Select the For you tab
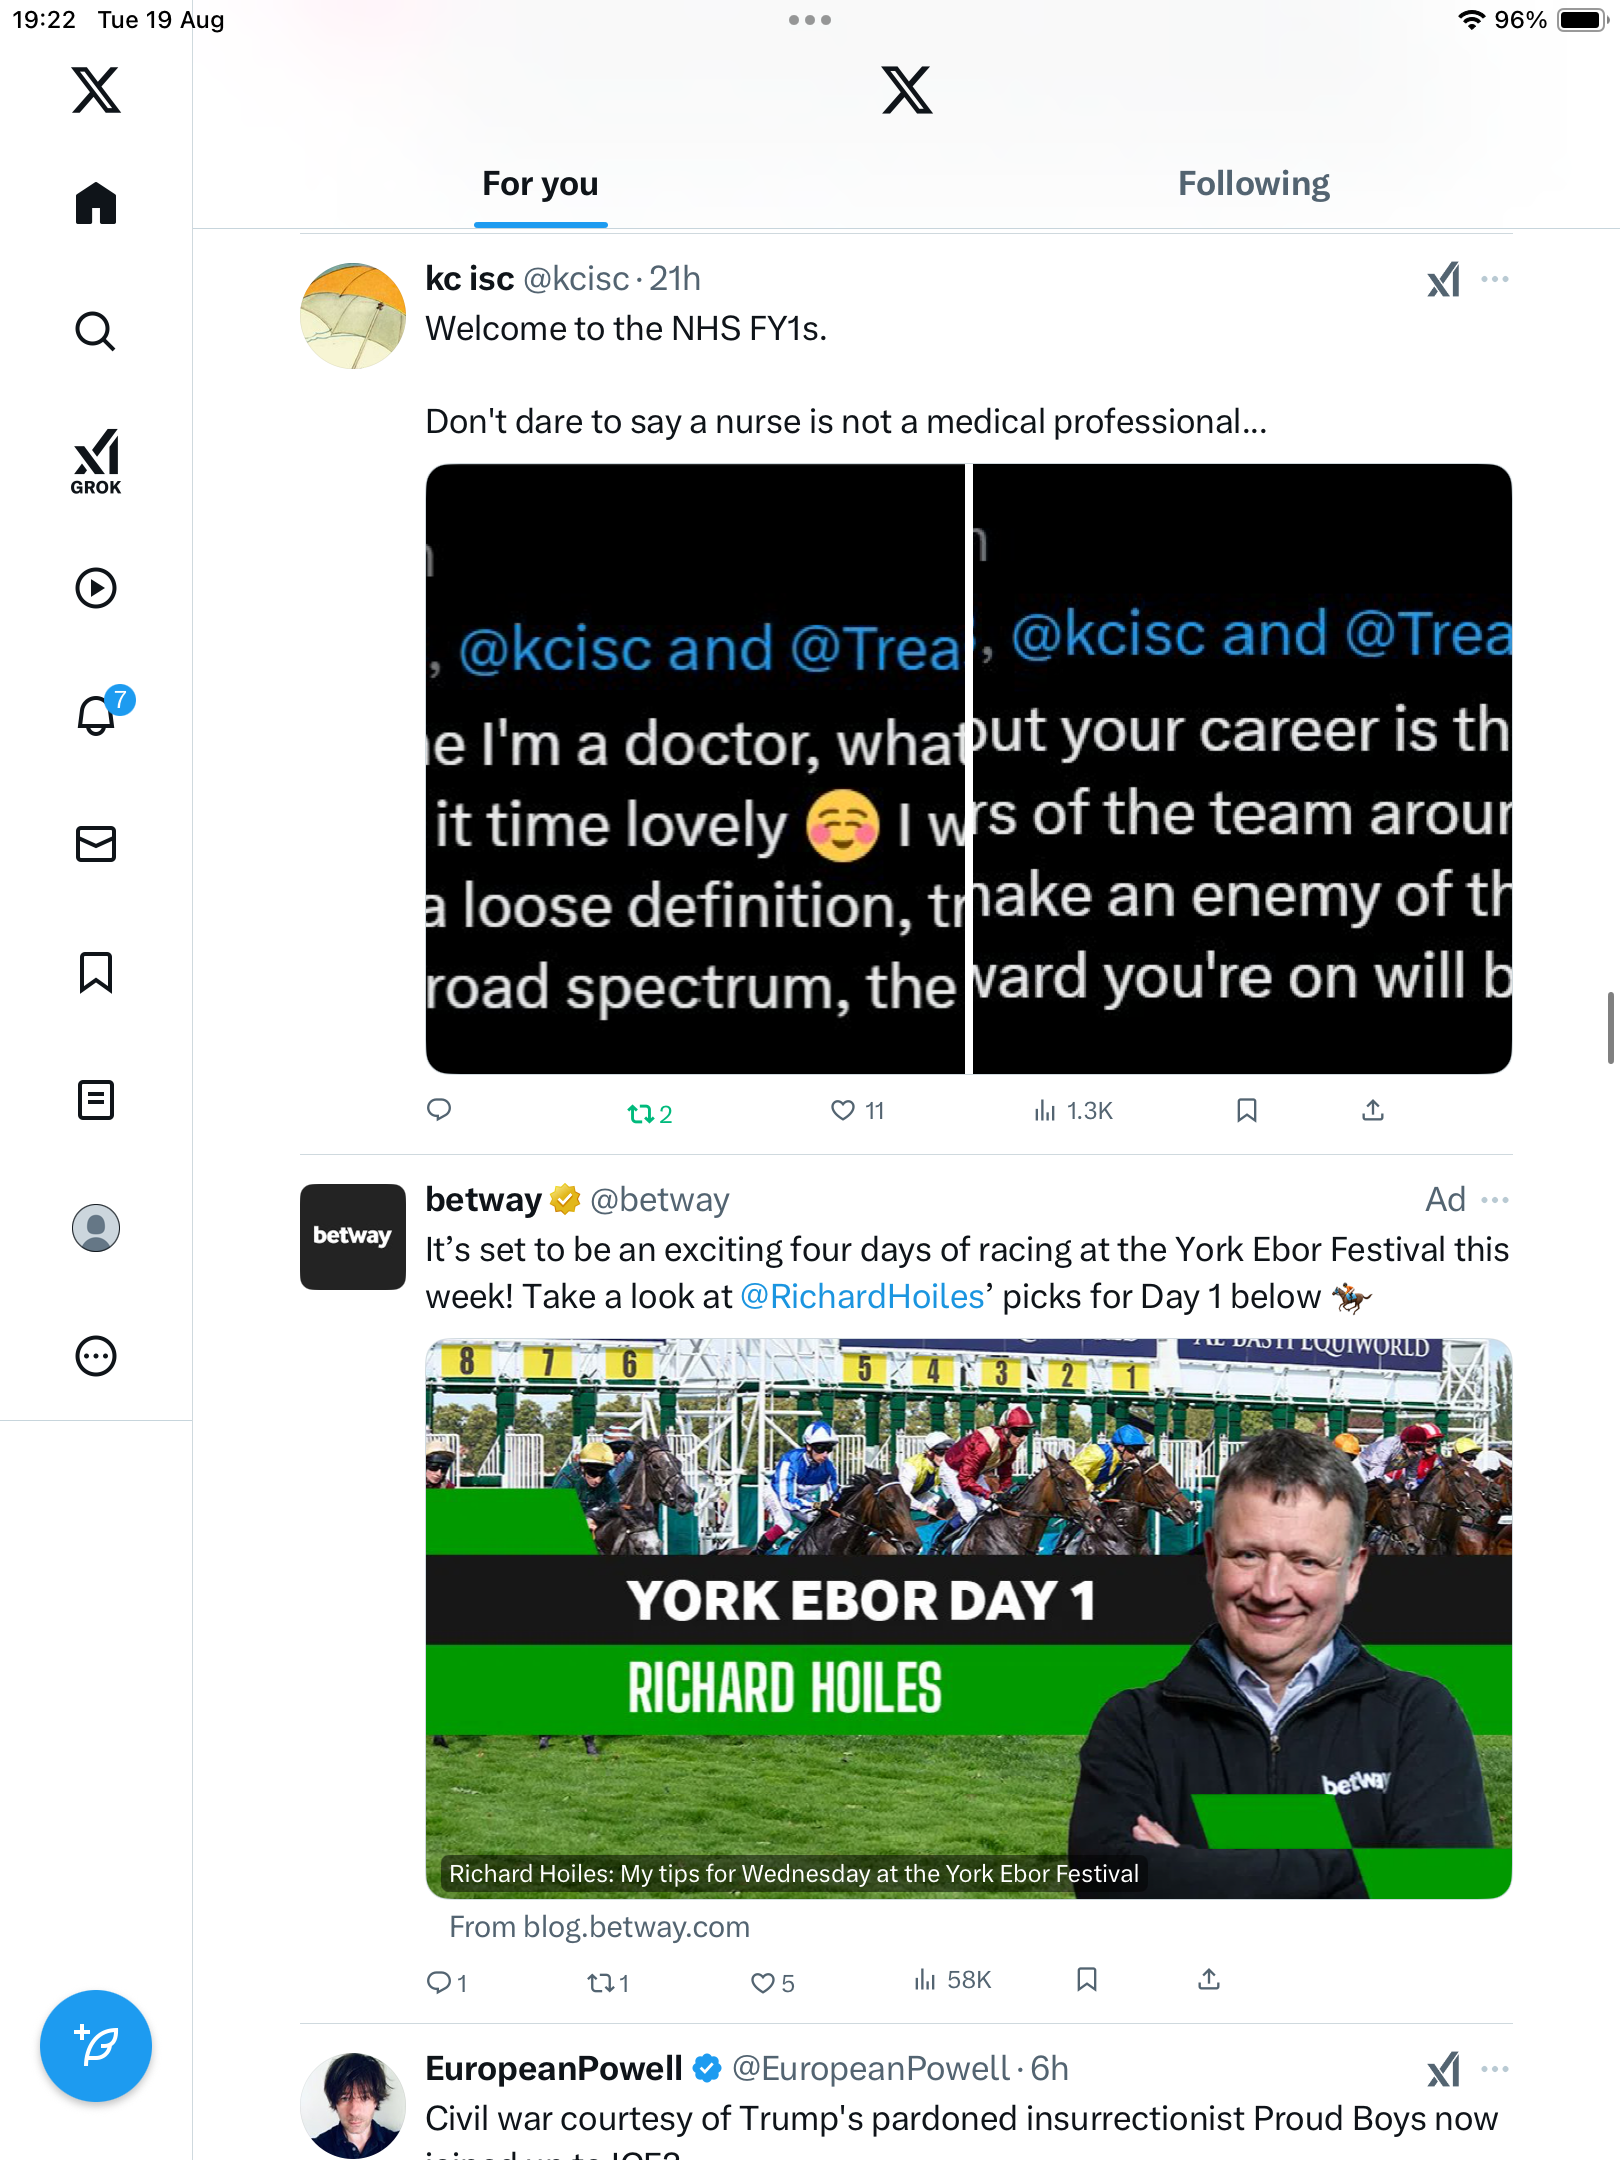 click(540, 184)
